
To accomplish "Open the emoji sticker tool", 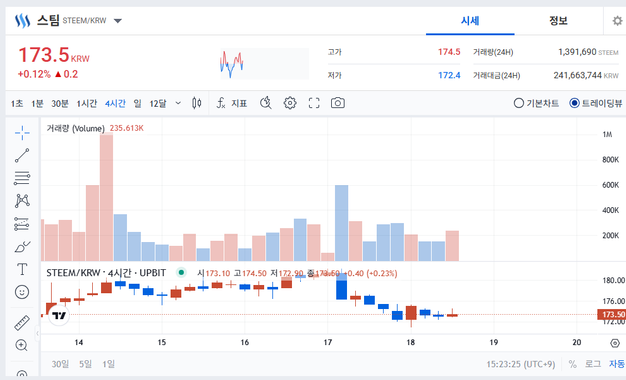I will [22, 292].
